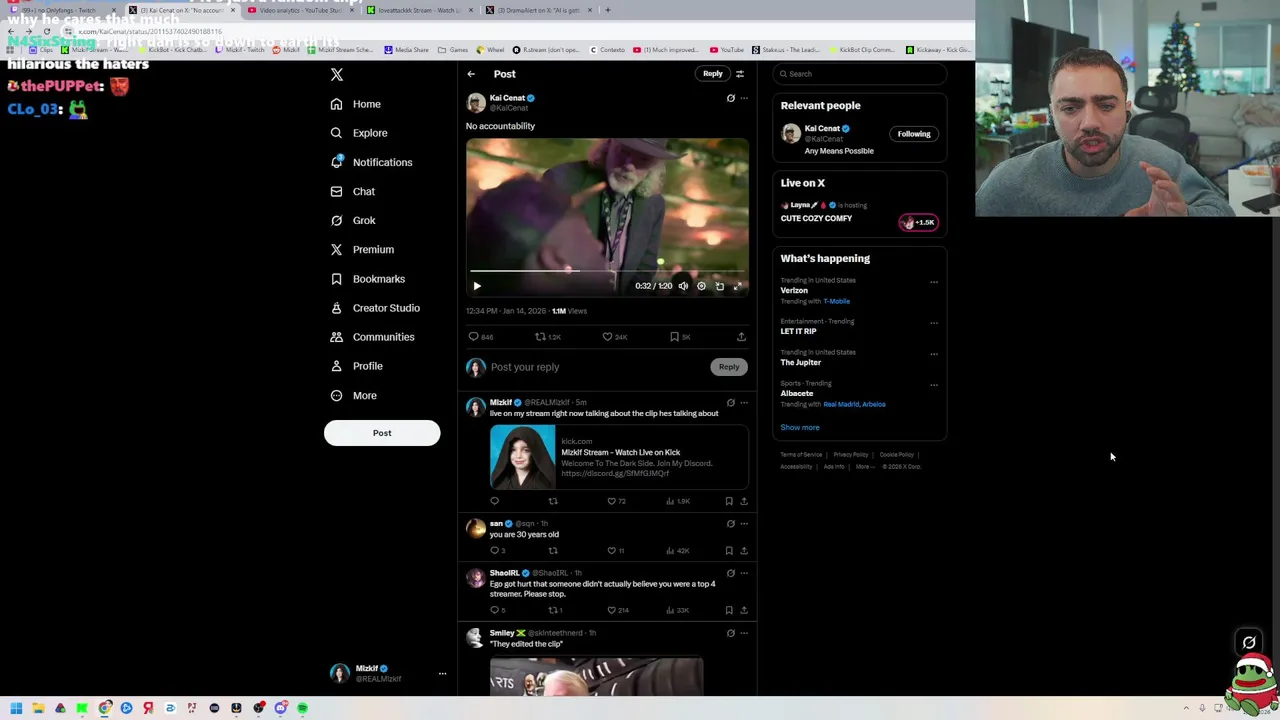Open Notifications in the X sidebar
Screen dimensions: 1280x720
(370, 162)
